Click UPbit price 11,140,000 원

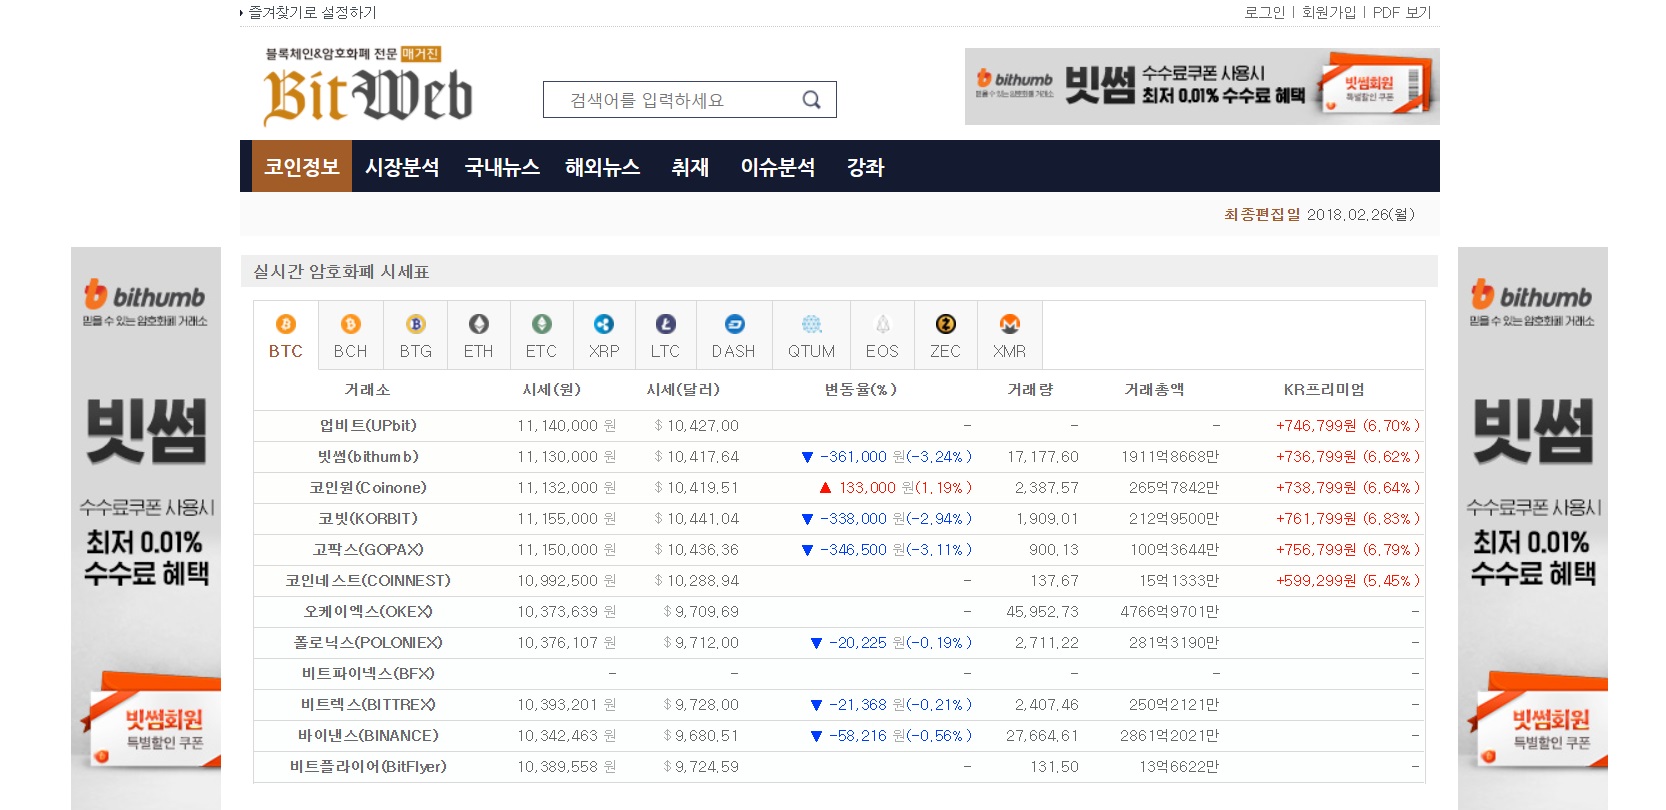567,426
